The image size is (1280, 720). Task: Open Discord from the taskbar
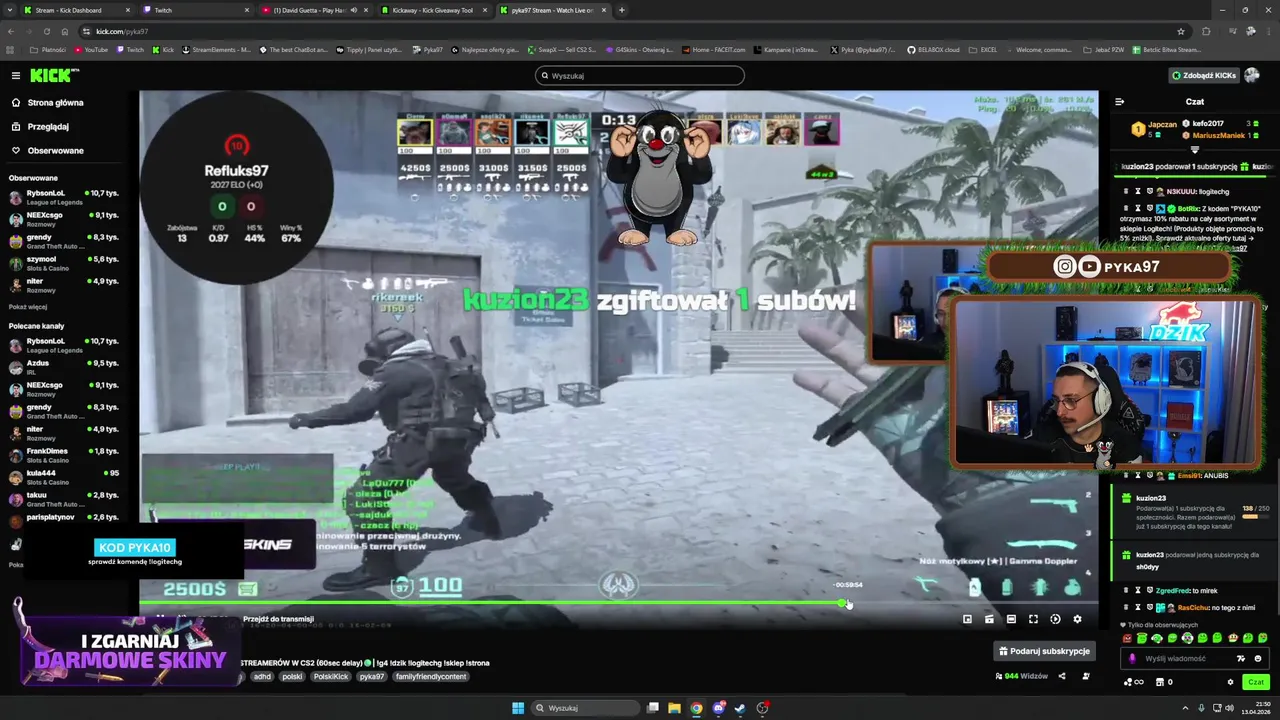[718, 708]
